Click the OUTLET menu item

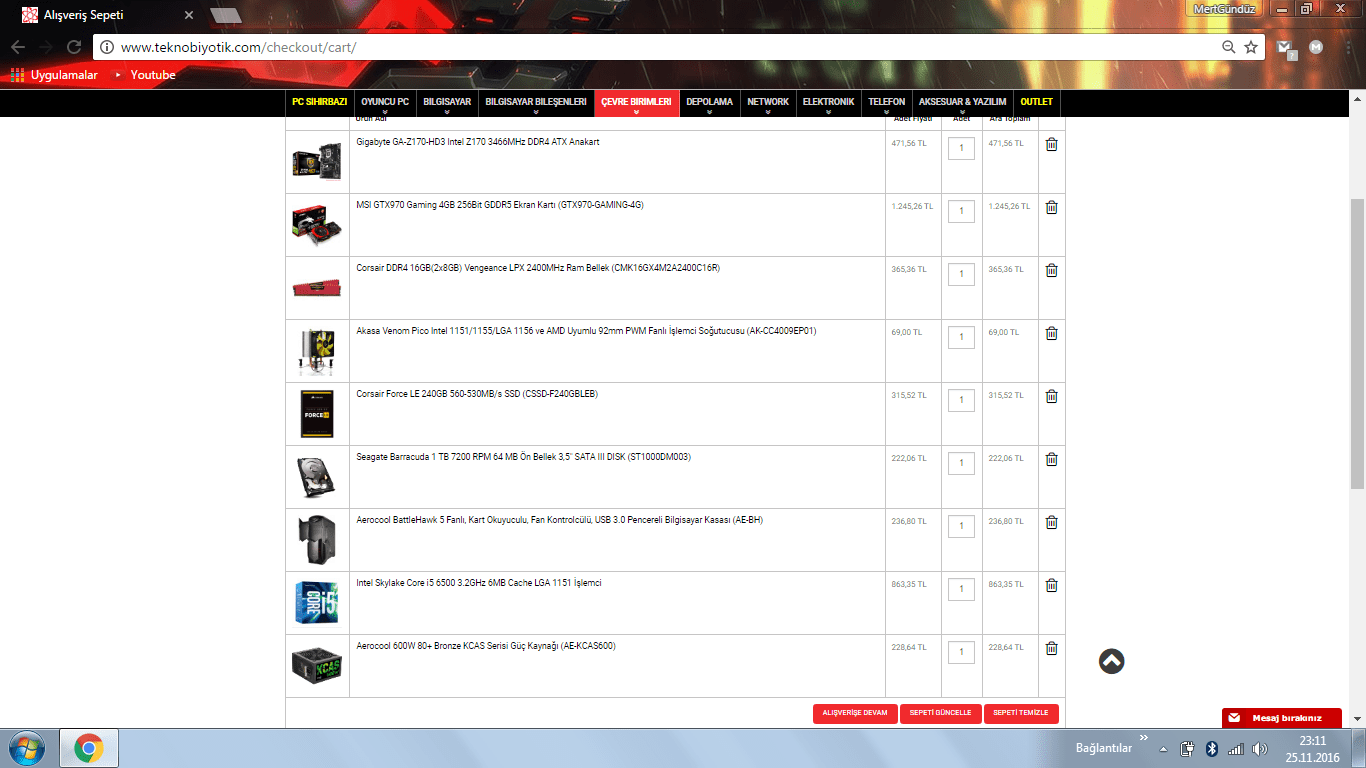click(1036, 103)
